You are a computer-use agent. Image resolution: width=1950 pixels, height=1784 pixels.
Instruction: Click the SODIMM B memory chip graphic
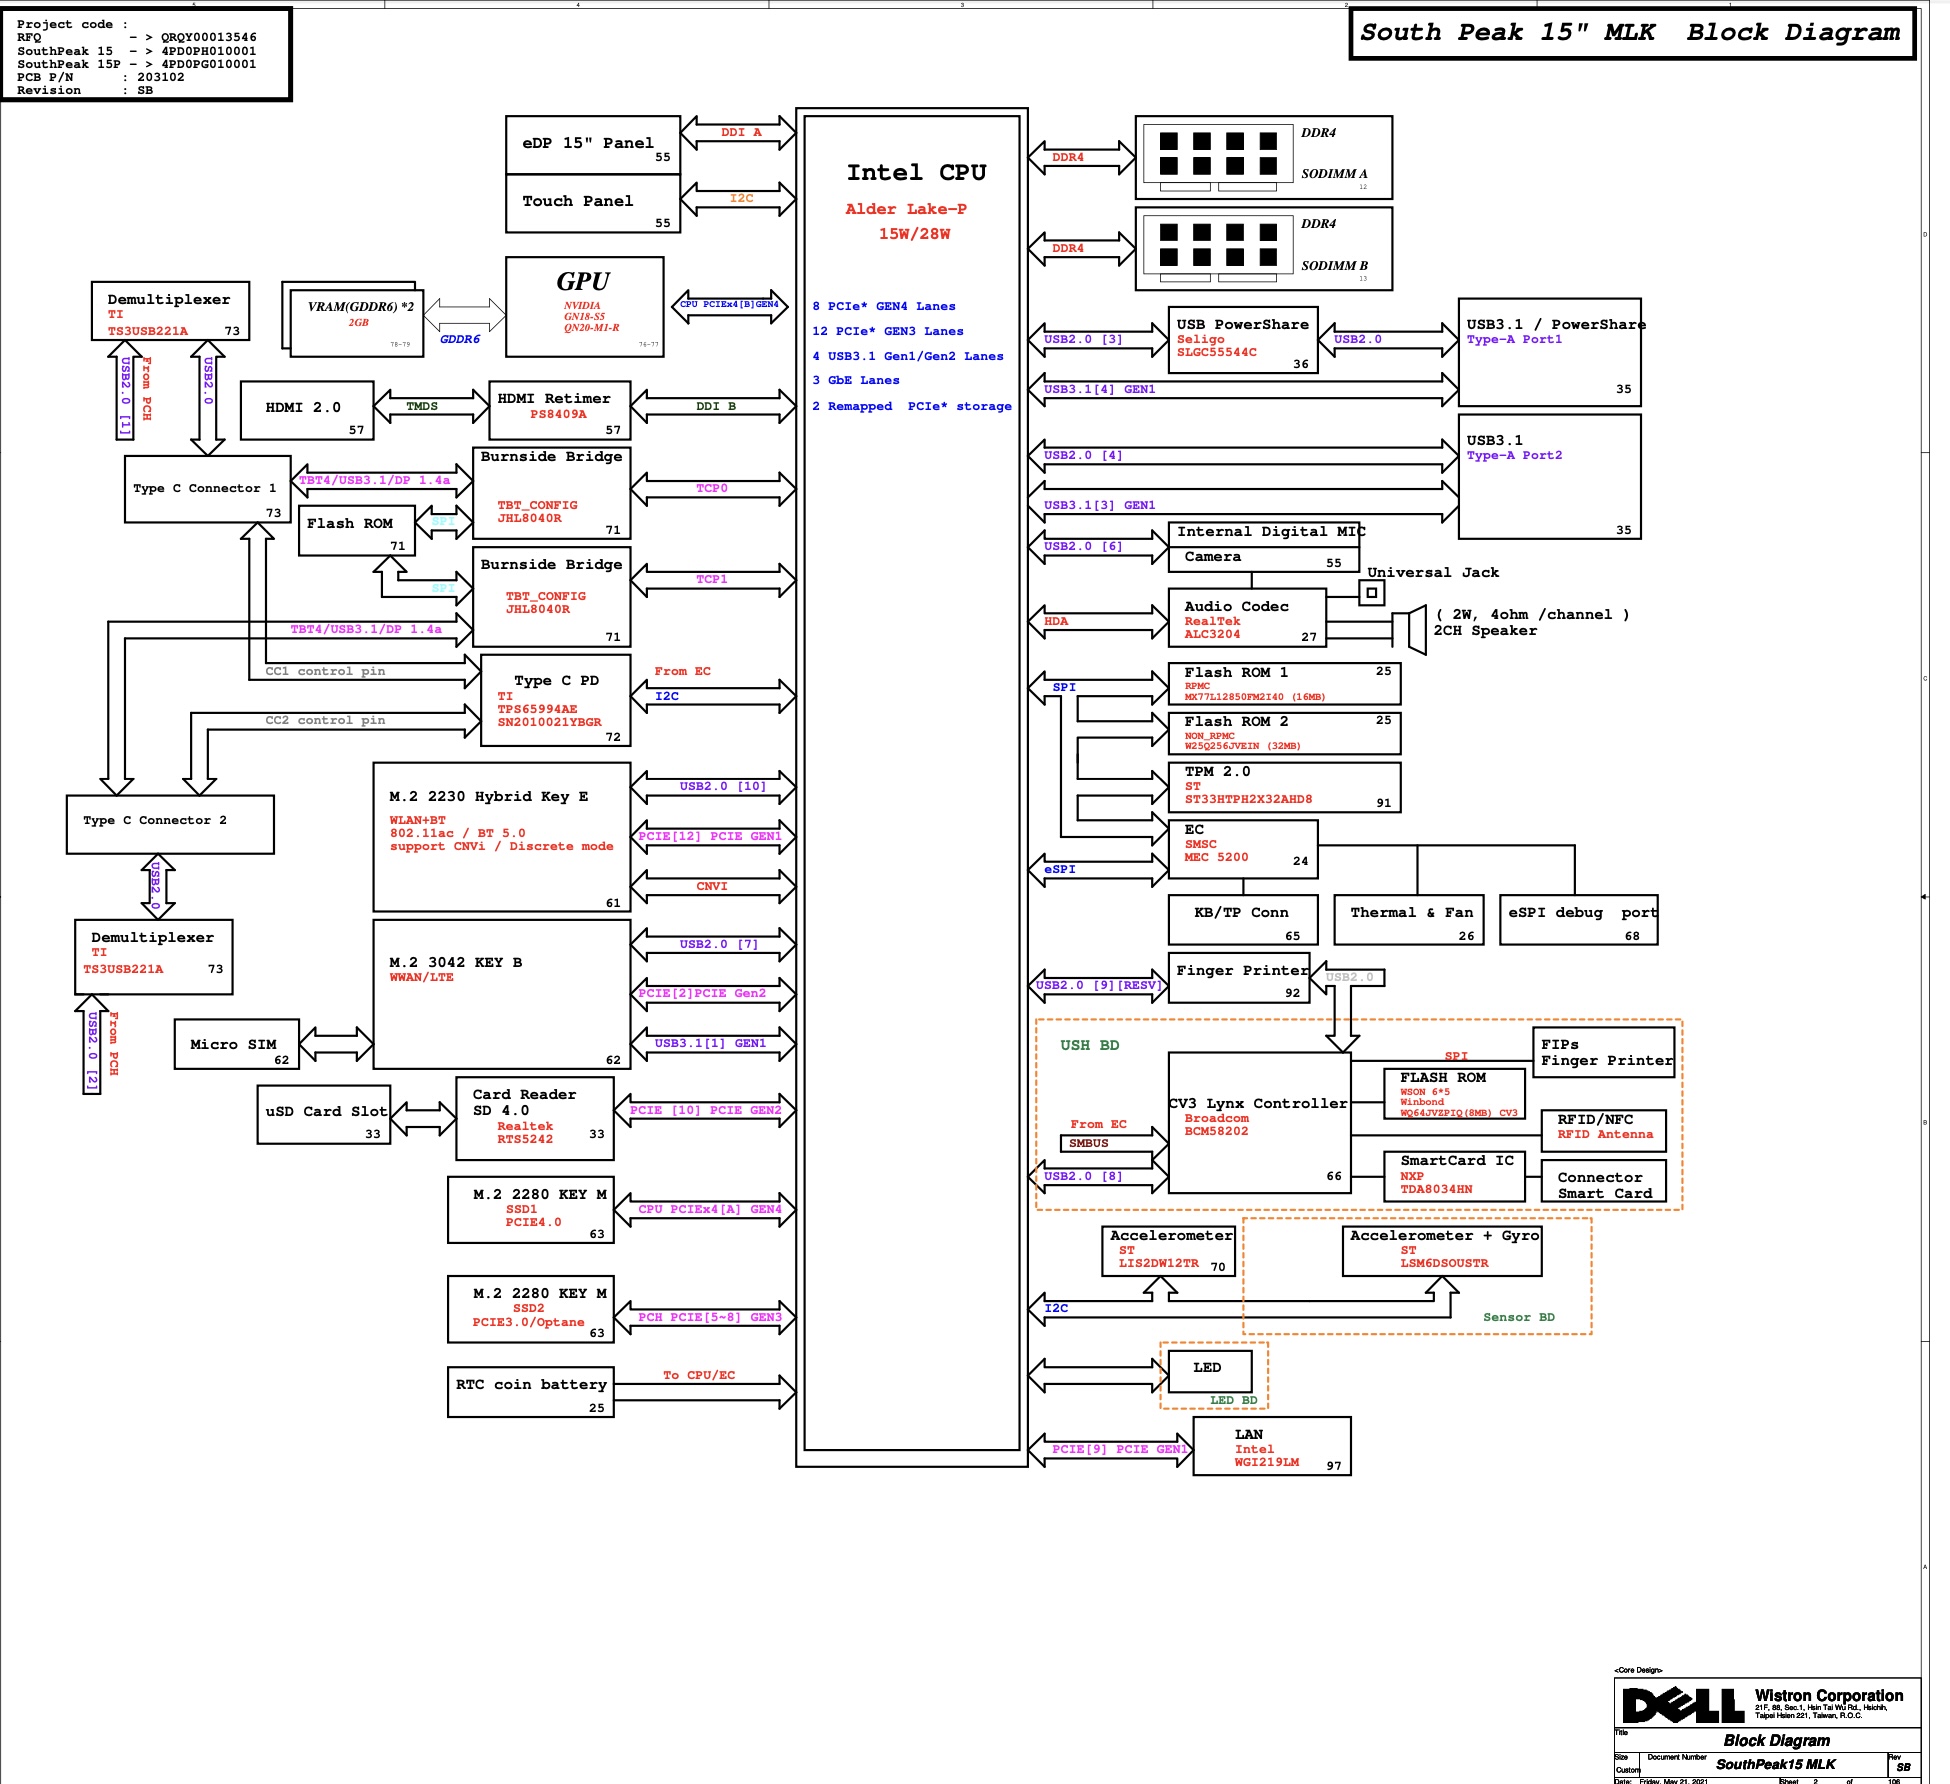point(1218,249)
